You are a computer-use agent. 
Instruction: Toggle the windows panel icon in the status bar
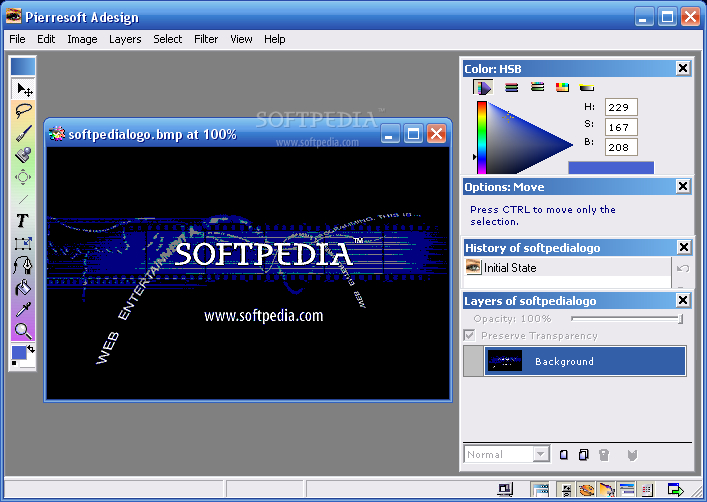pyautogui.click(x=540, y=489)
